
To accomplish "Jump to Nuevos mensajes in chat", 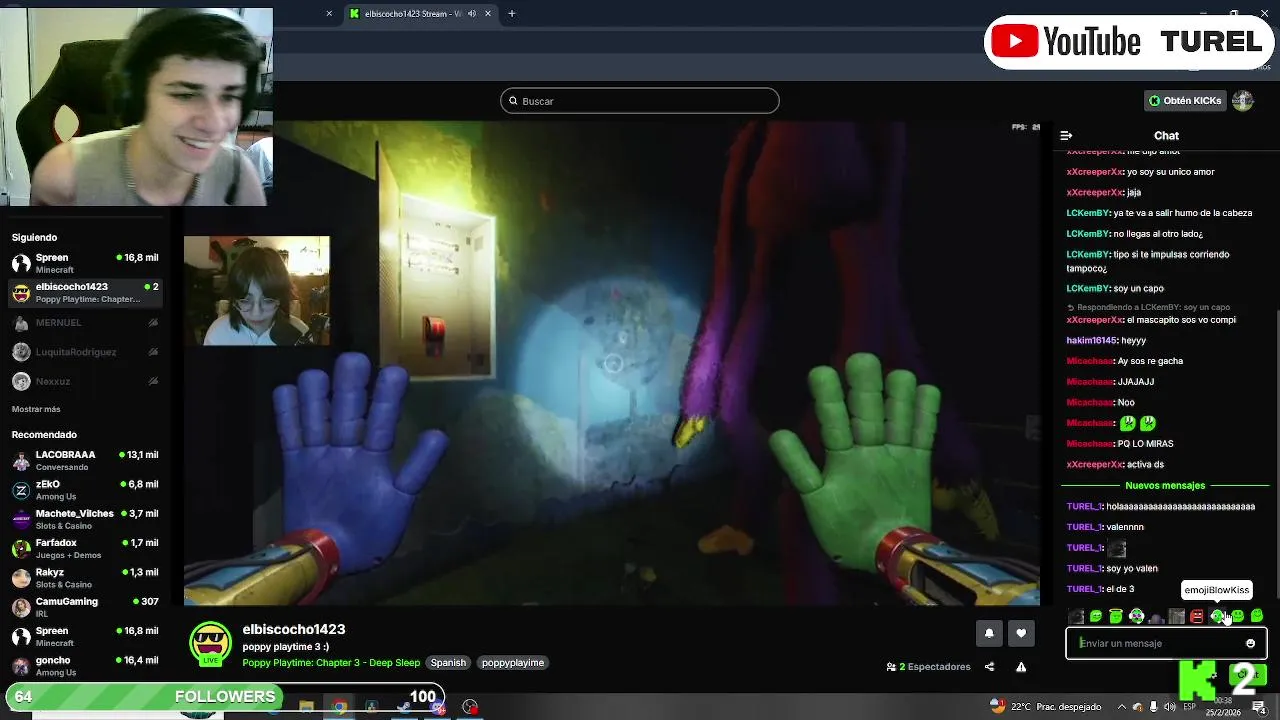I will click(x=1165, y=485).
